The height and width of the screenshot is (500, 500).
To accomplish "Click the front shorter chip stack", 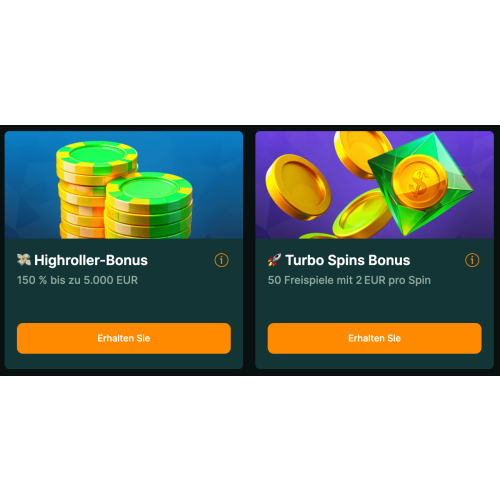I will 149,205.
